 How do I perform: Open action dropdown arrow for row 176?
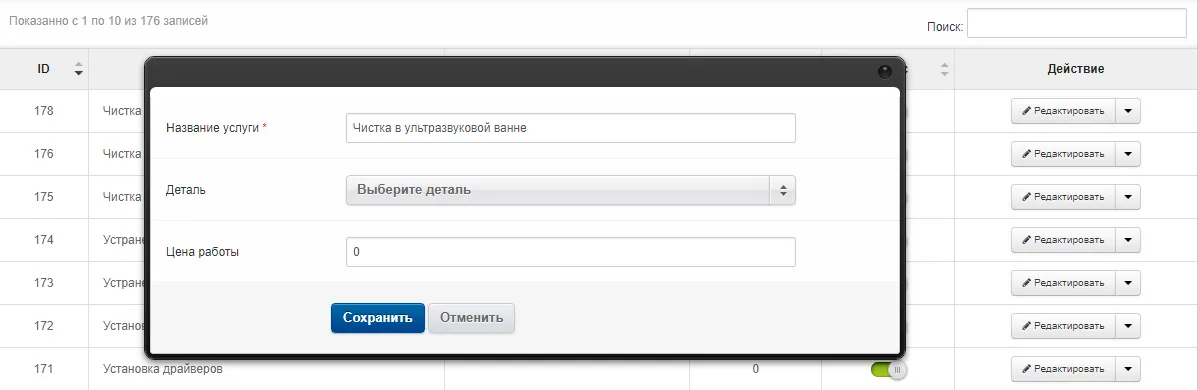[x=1128, y=154]
